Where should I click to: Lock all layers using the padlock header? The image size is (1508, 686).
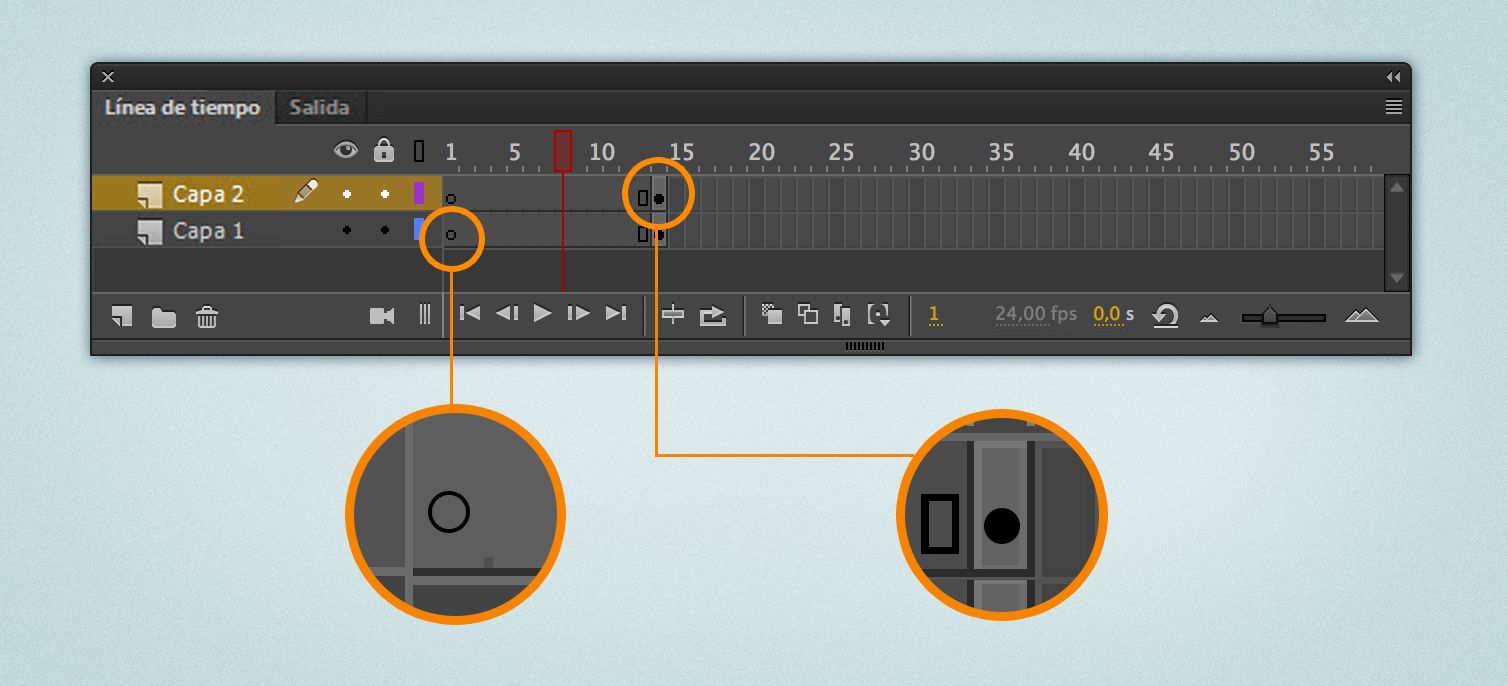point(381,150)
